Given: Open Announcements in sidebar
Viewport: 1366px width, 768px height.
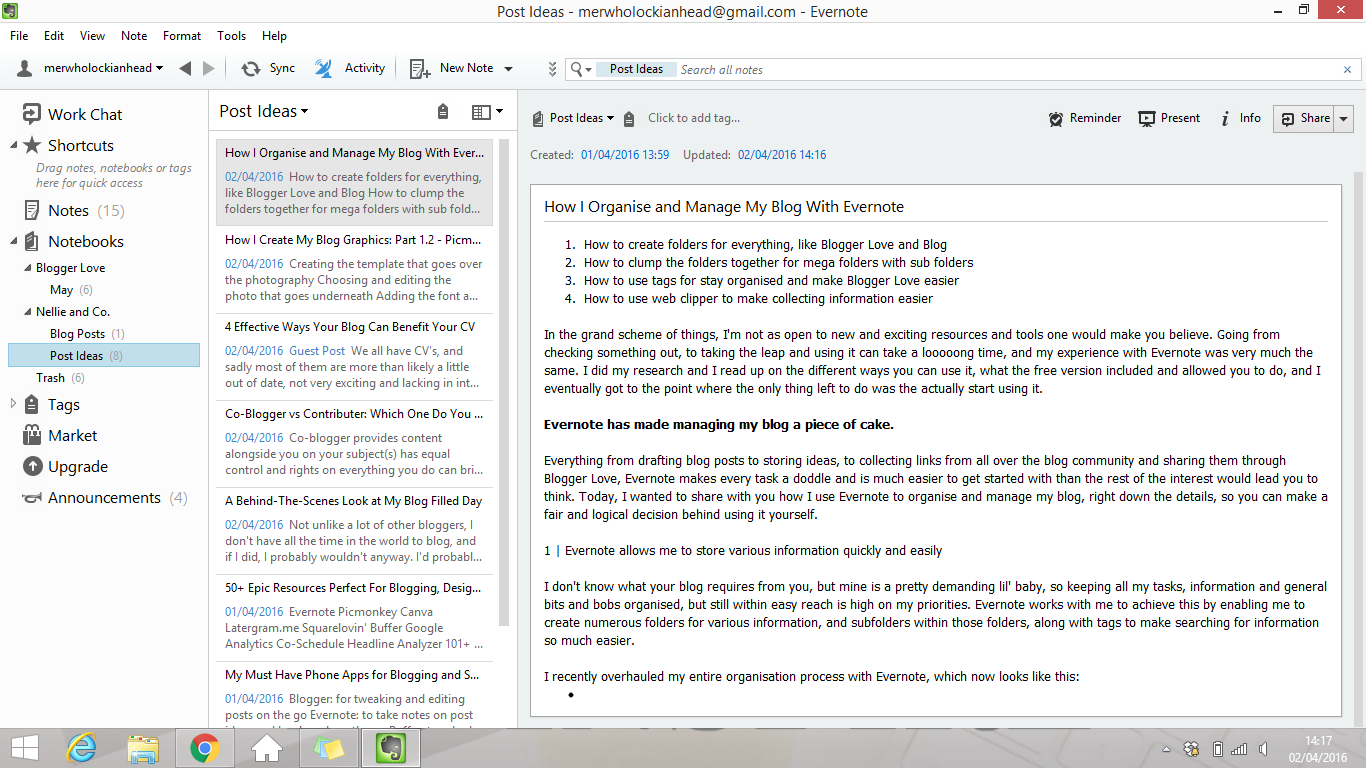Looking at the screenshot, I should [104, 497].
